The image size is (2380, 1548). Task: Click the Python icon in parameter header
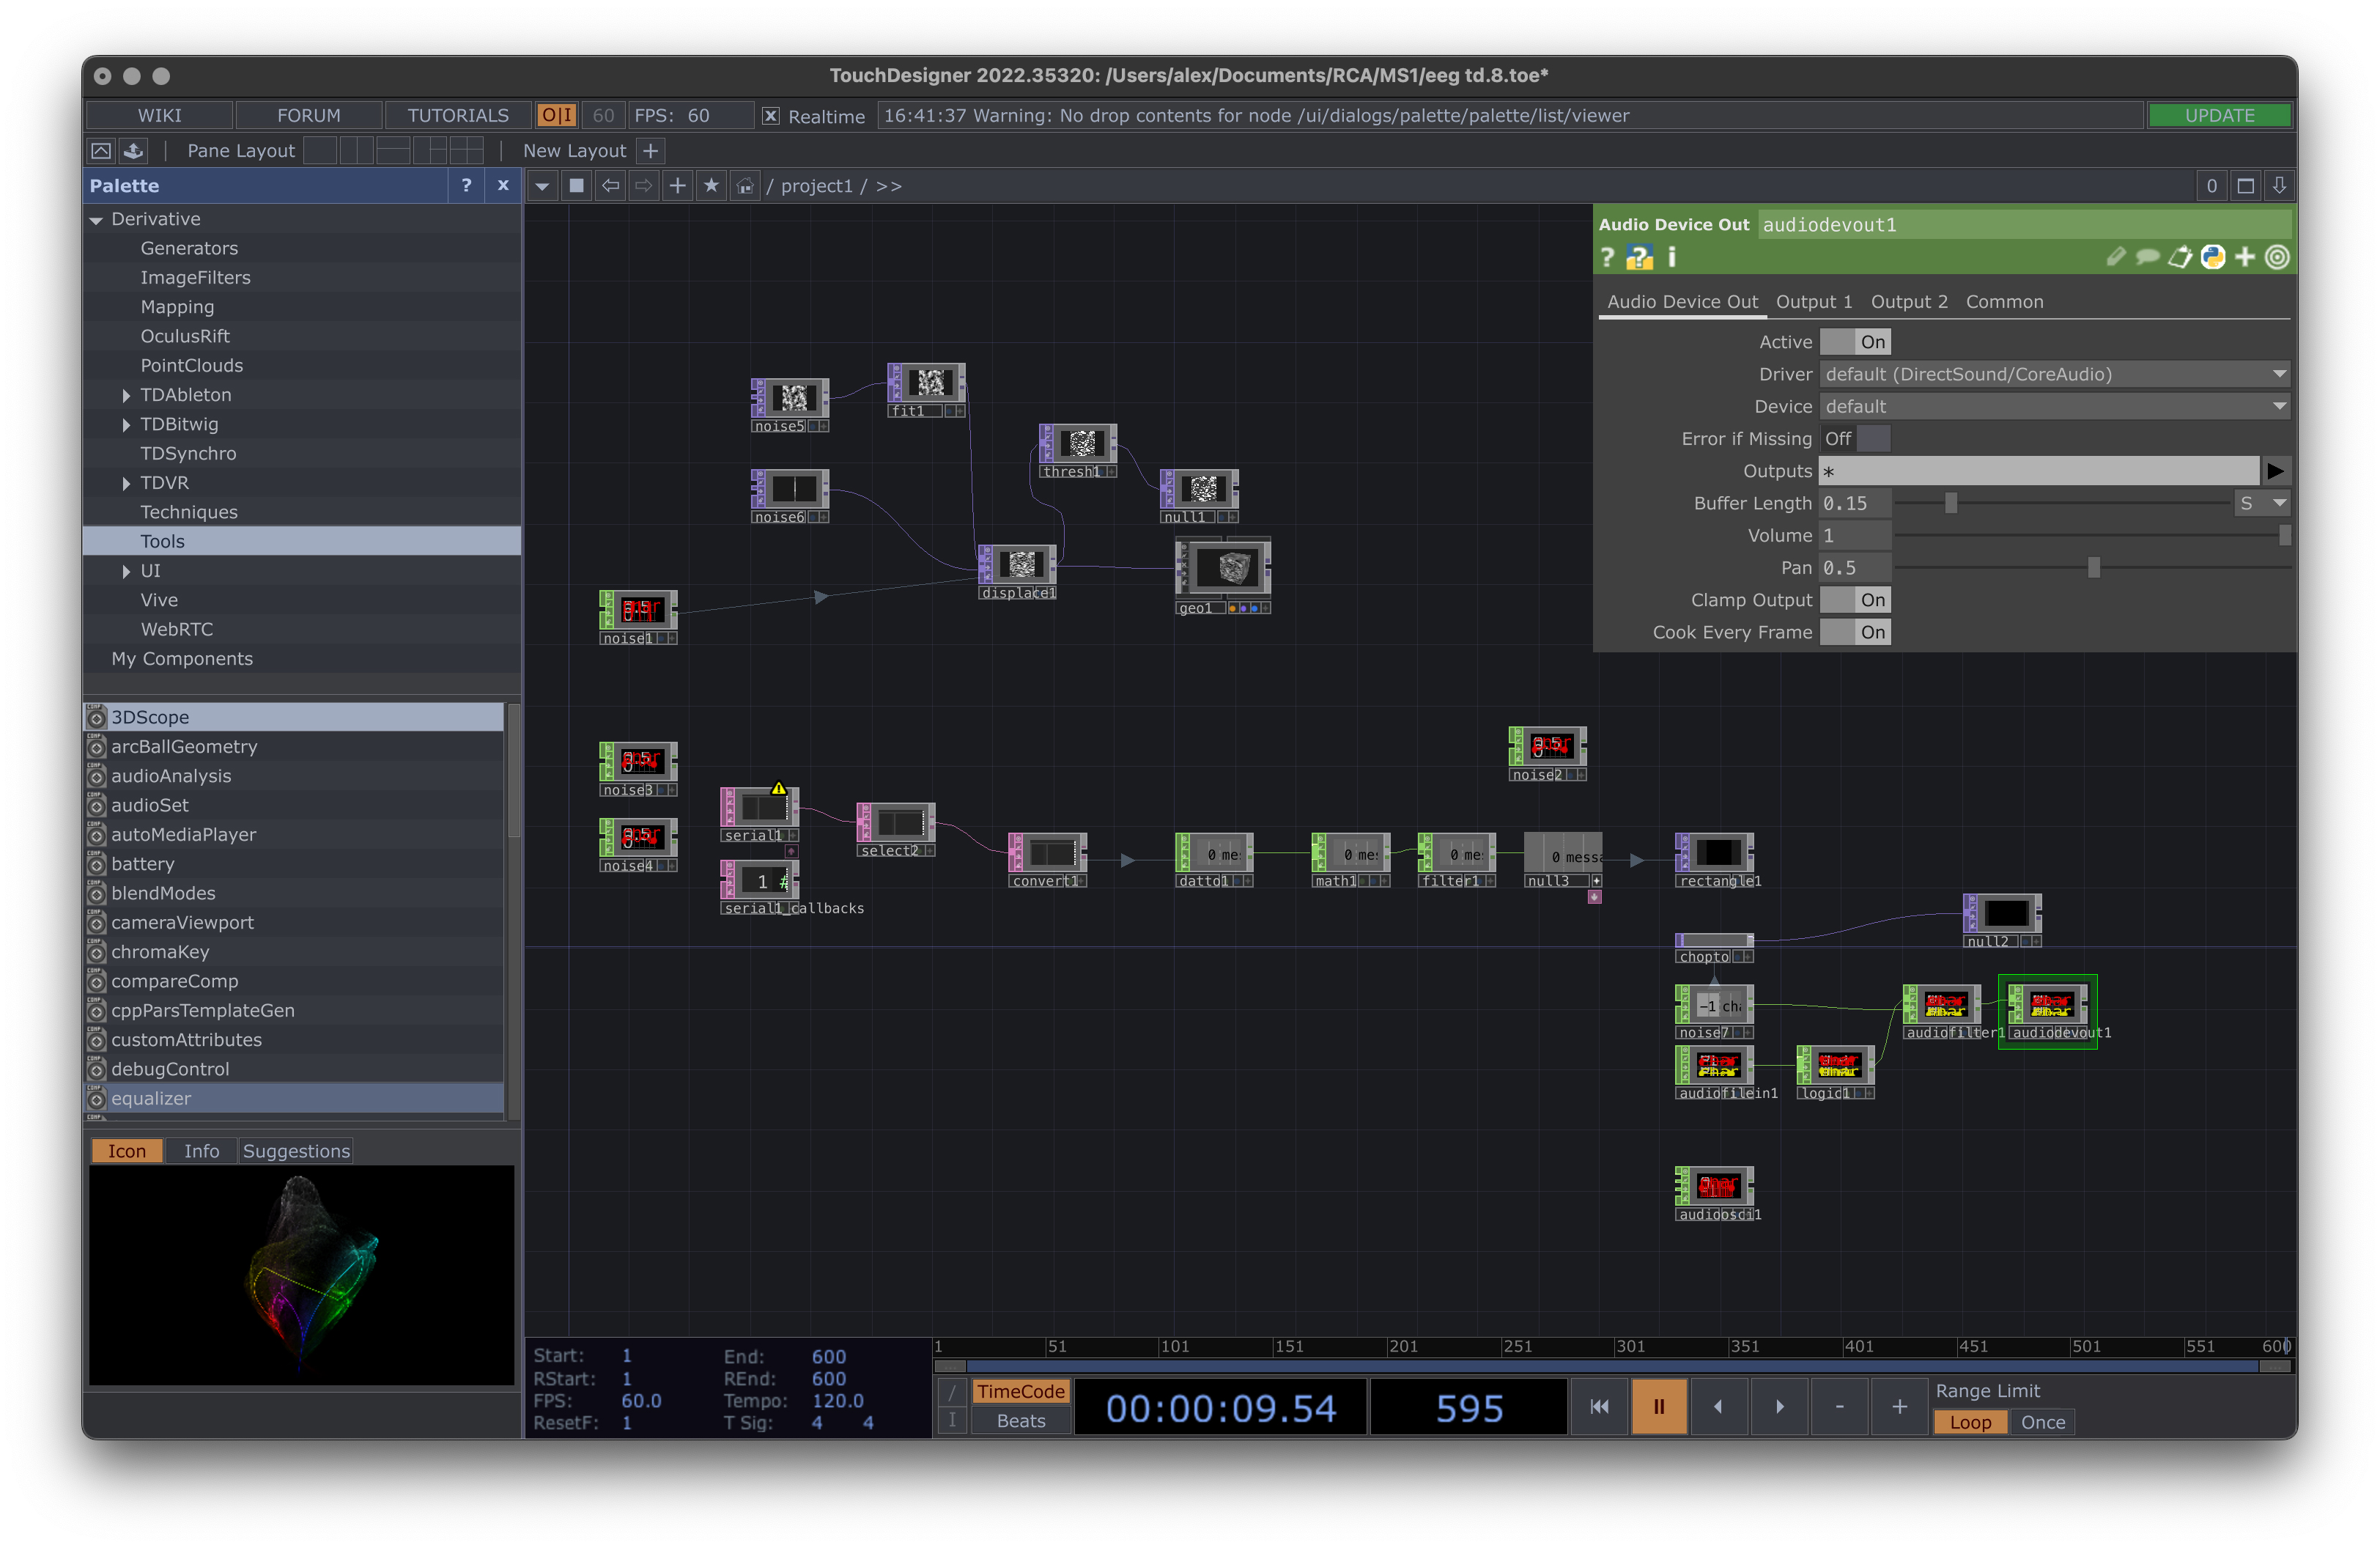pyautogui.click(x=2212, y=258)
